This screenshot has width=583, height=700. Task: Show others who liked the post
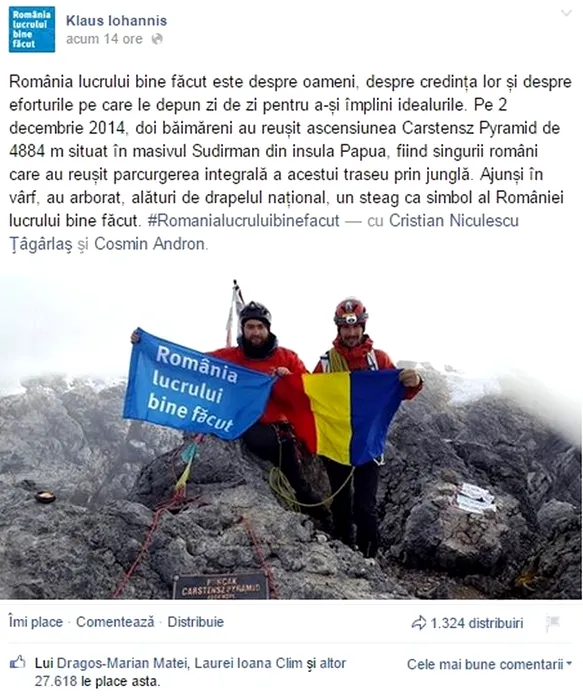coord(332,663)
